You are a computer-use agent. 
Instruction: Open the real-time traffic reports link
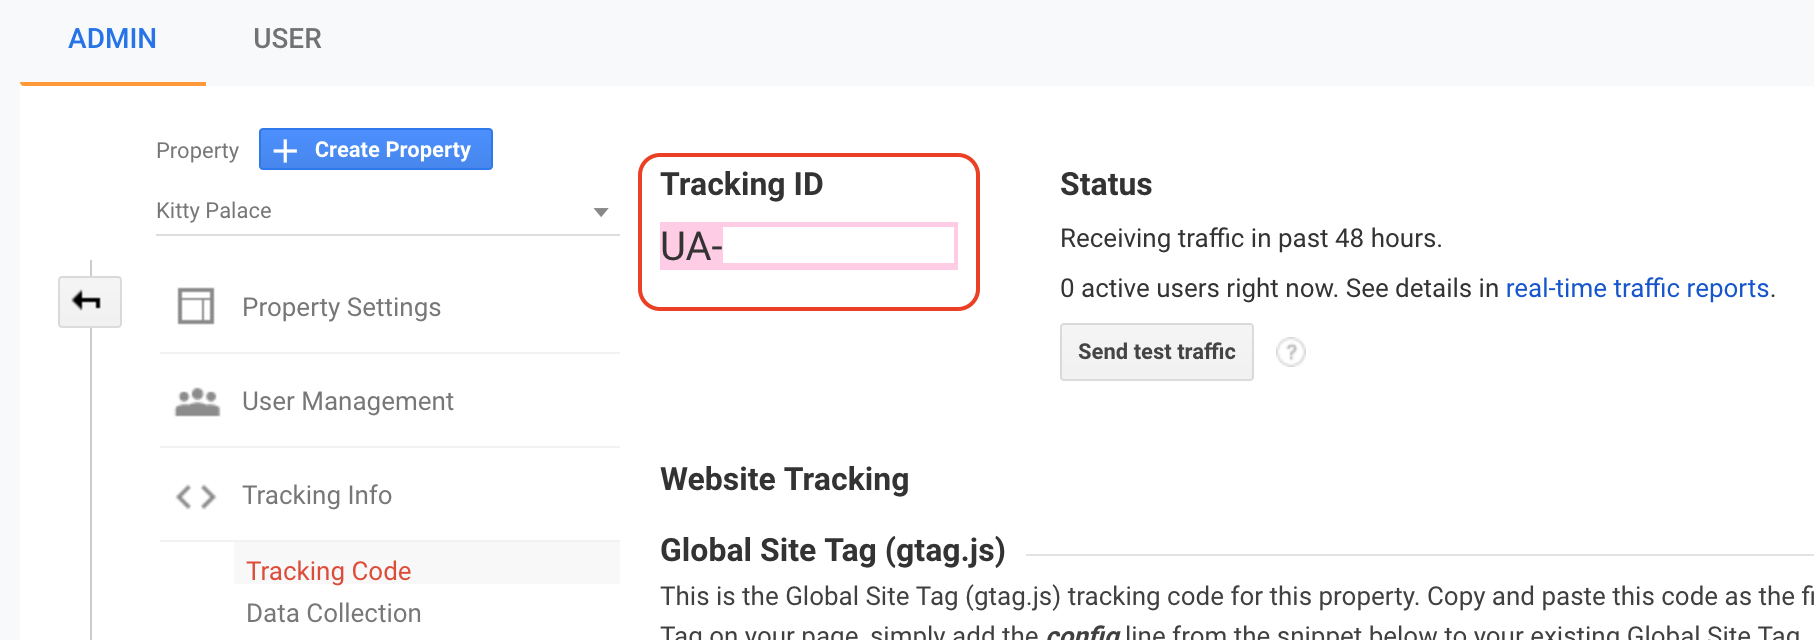1638,288
